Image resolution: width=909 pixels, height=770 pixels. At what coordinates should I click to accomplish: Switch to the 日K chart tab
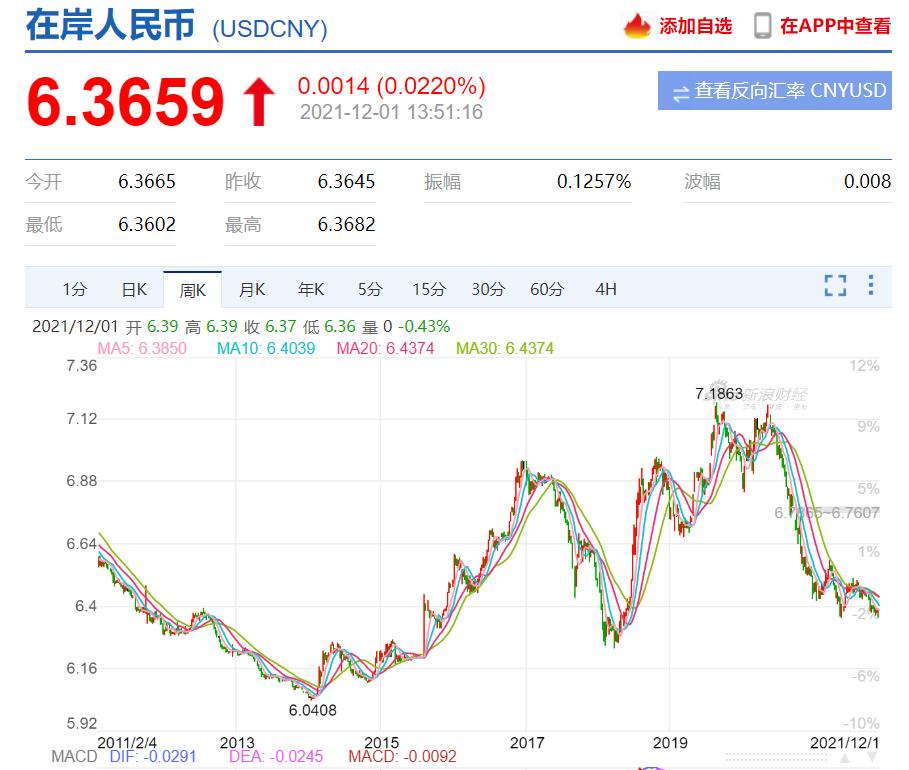[x=132, y=288]
